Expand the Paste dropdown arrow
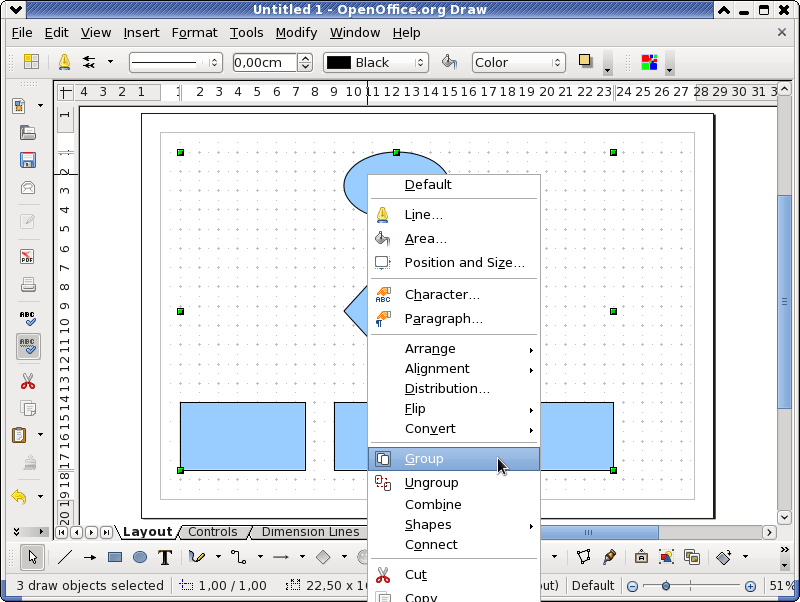The height and width of the screenshot is (602, 800). point(40,435)
